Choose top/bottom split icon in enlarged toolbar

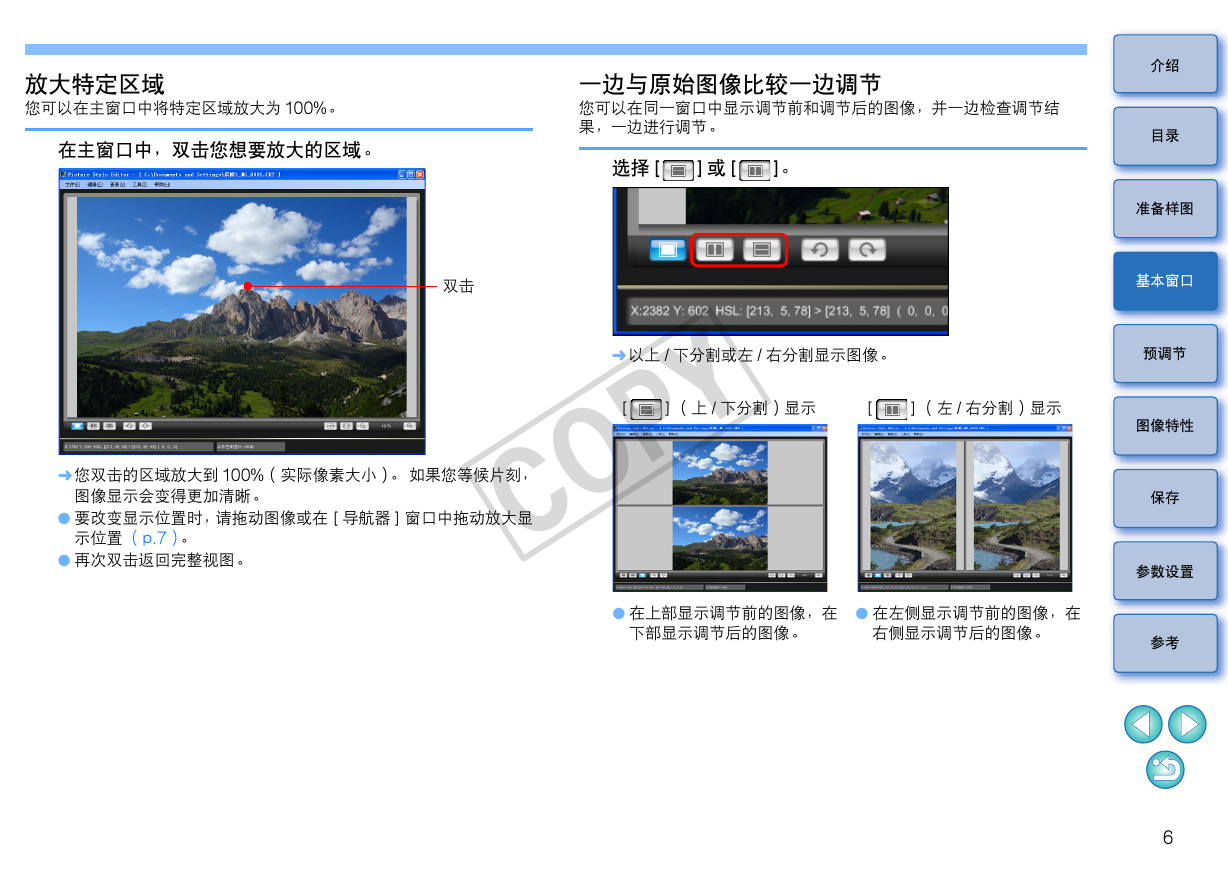point(762,249)
